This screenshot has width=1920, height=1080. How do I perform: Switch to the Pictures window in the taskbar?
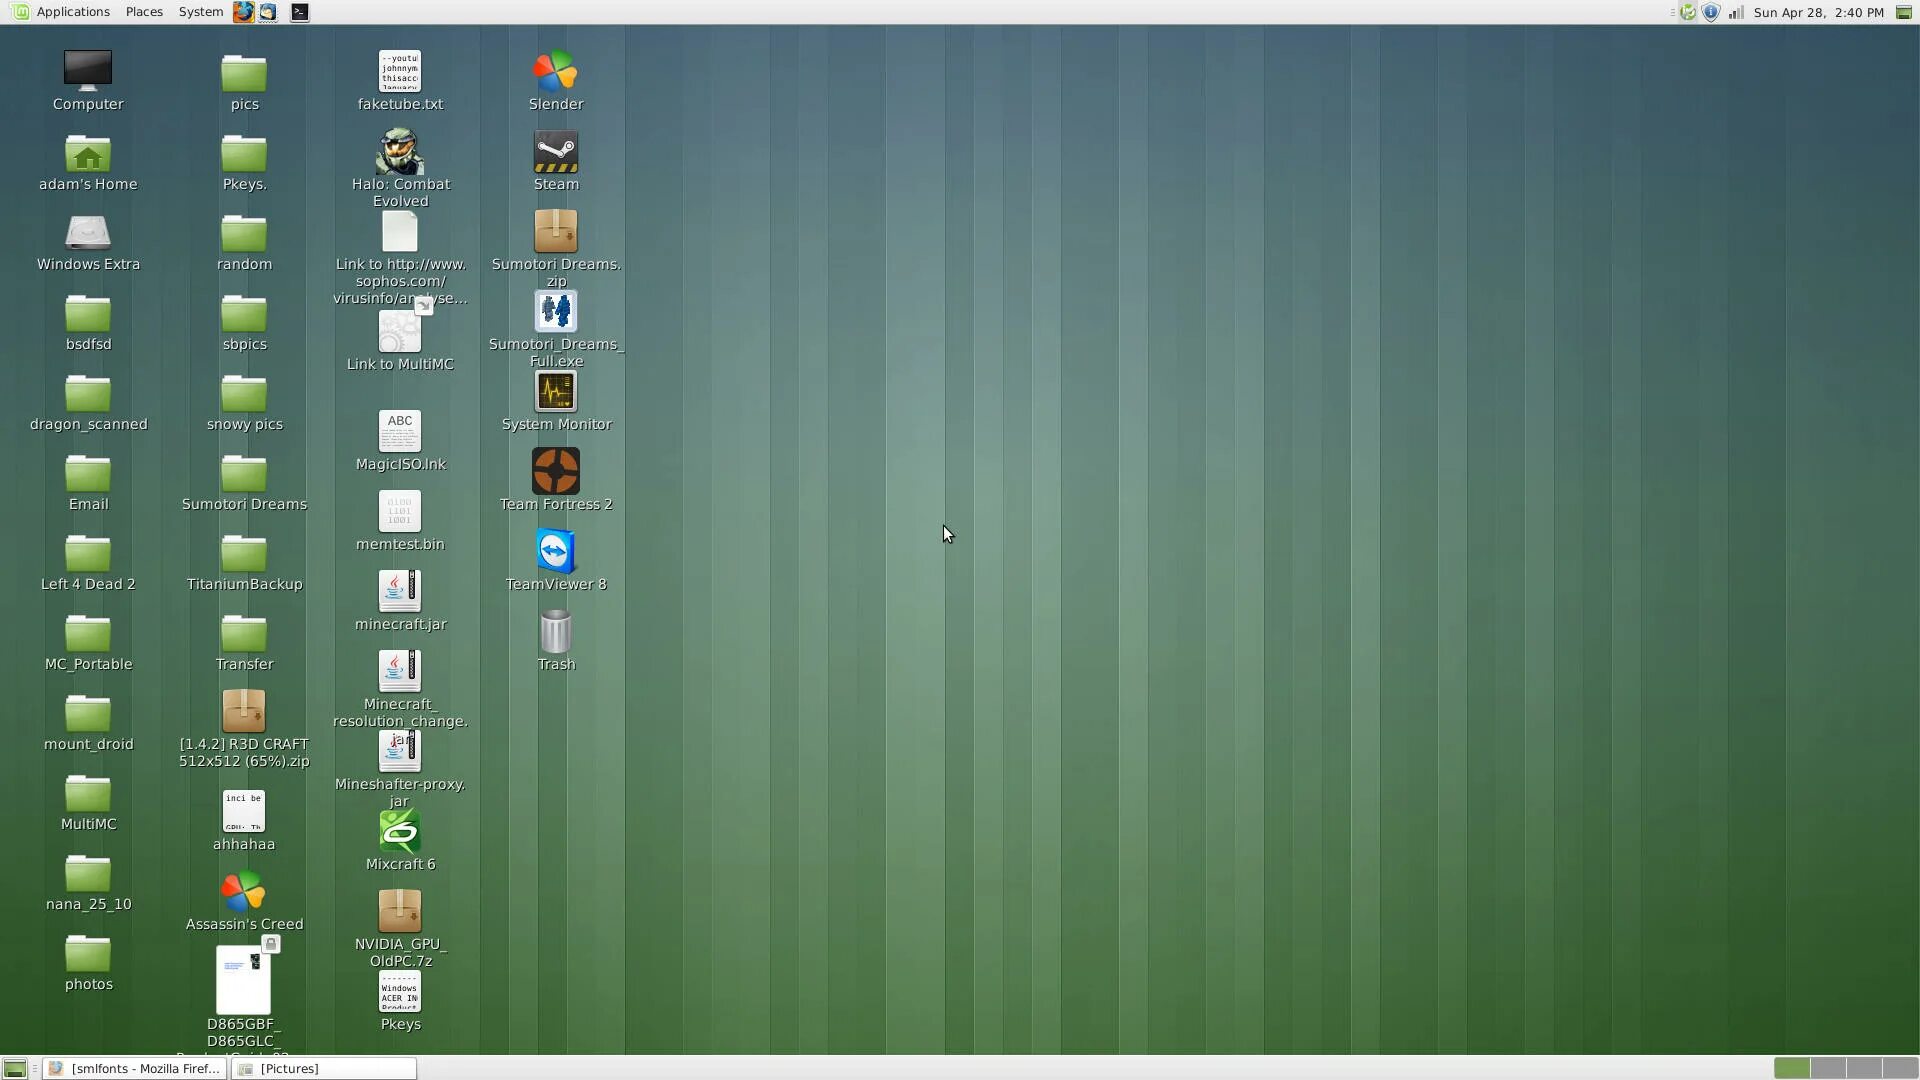pos(323,1068)
